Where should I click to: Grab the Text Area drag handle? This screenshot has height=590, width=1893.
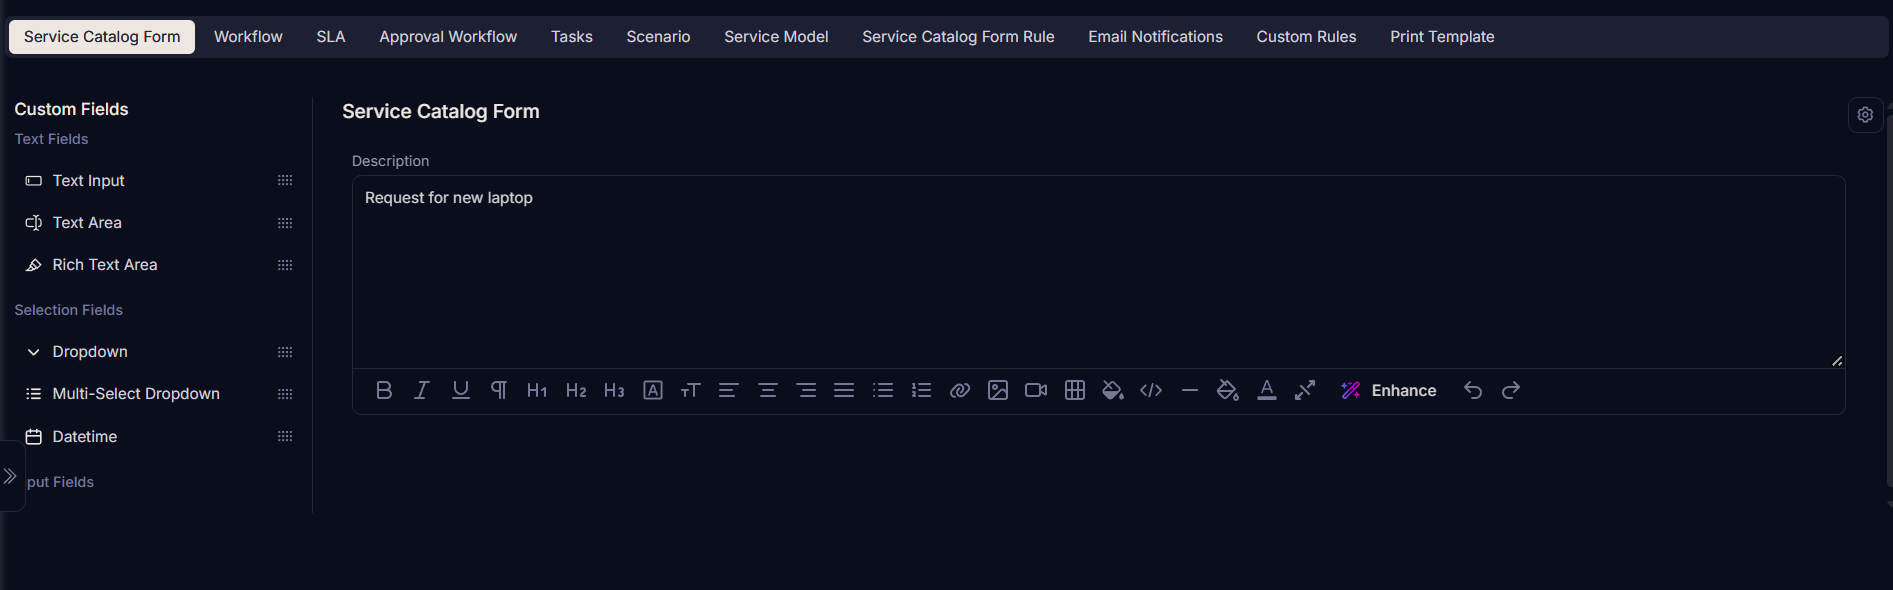(285, 223)
